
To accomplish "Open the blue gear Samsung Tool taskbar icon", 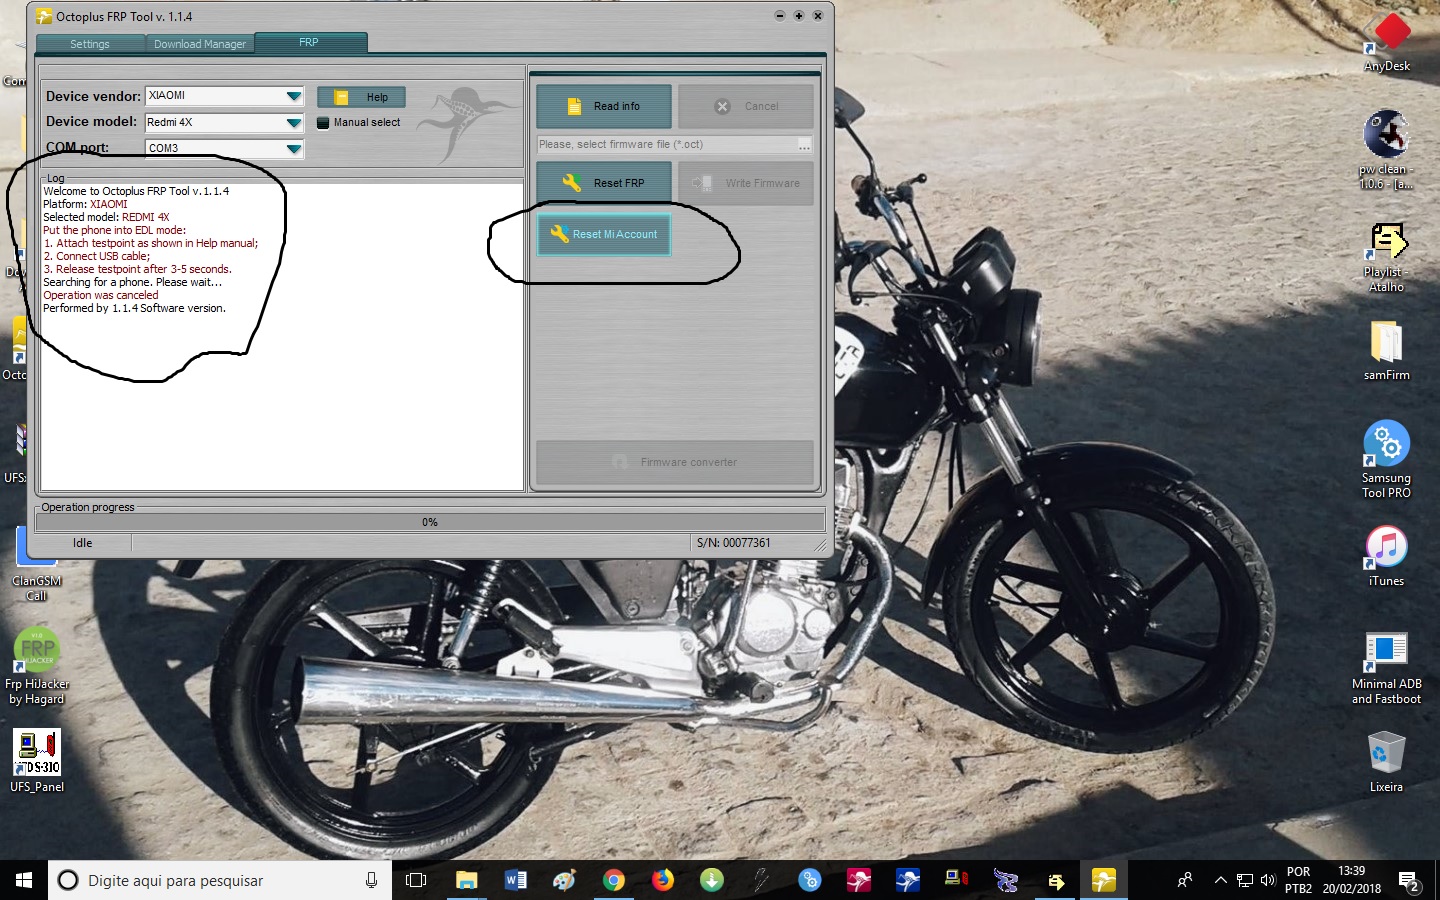I will click(810, 880).
